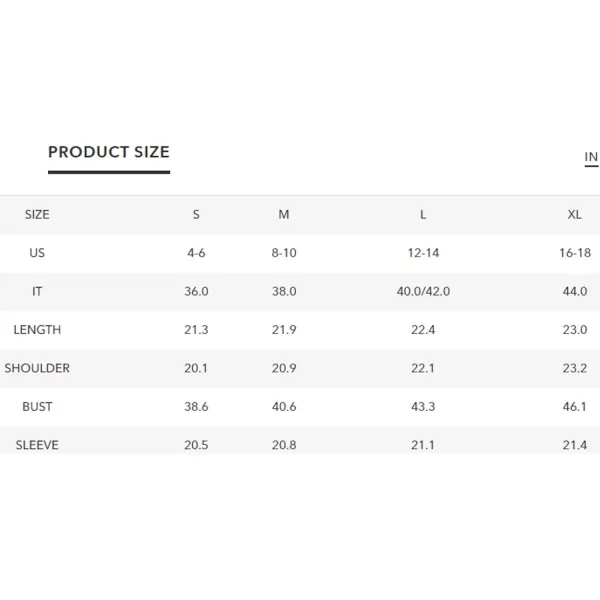Select the XL size column header
Viewport: 600px width, 600px height.
tap(574, 214)
